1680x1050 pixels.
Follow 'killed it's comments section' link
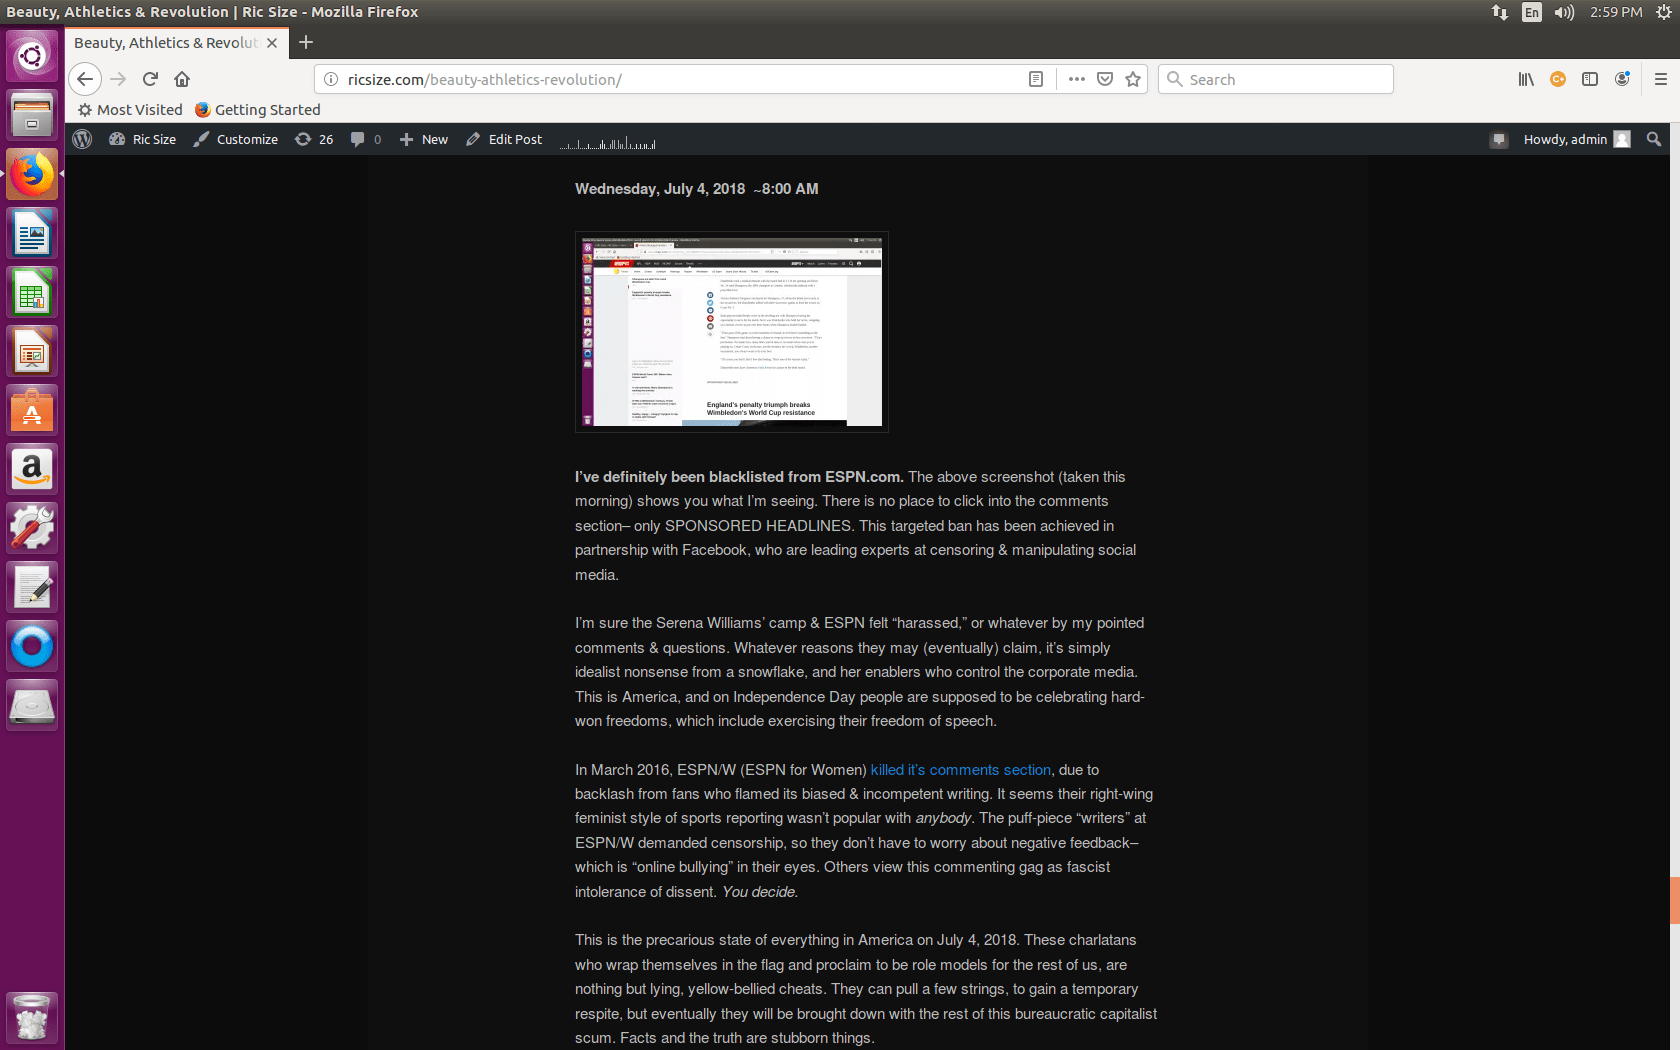pyautogui.click(x=961, y=770)
